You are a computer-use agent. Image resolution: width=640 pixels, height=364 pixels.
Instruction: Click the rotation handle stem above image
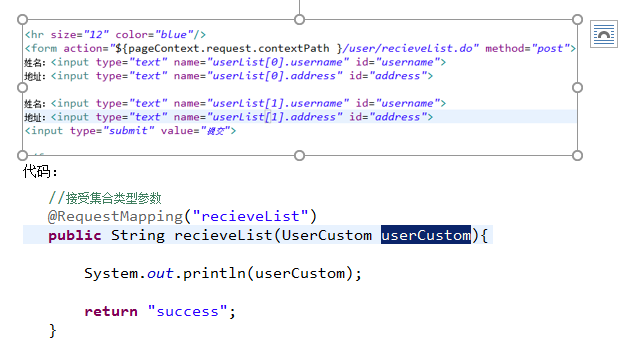tap(300, 7)
